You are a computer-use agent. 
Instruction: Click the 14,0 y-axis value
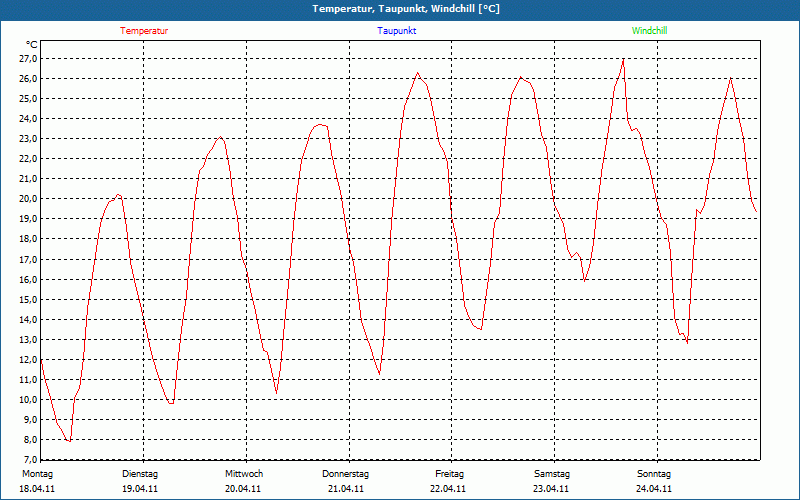coord(28,319)
